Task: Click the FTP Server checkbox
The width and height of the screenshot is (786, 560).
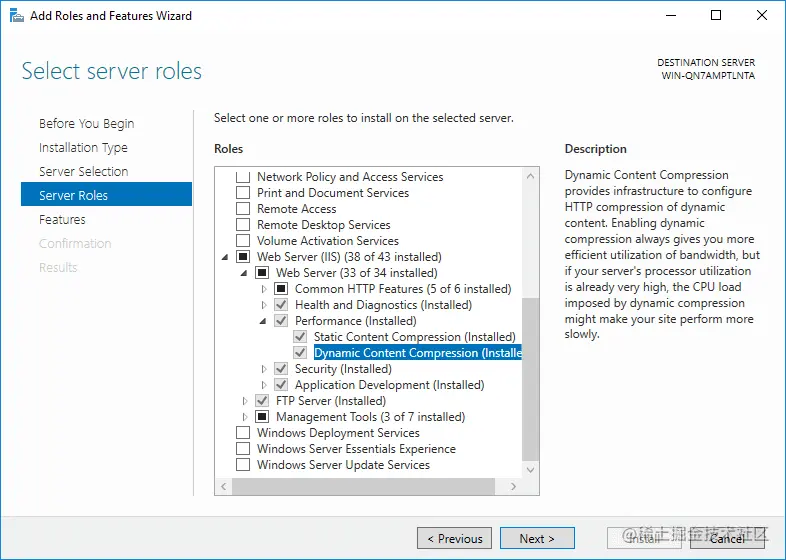Action: (x=262, y=401)
